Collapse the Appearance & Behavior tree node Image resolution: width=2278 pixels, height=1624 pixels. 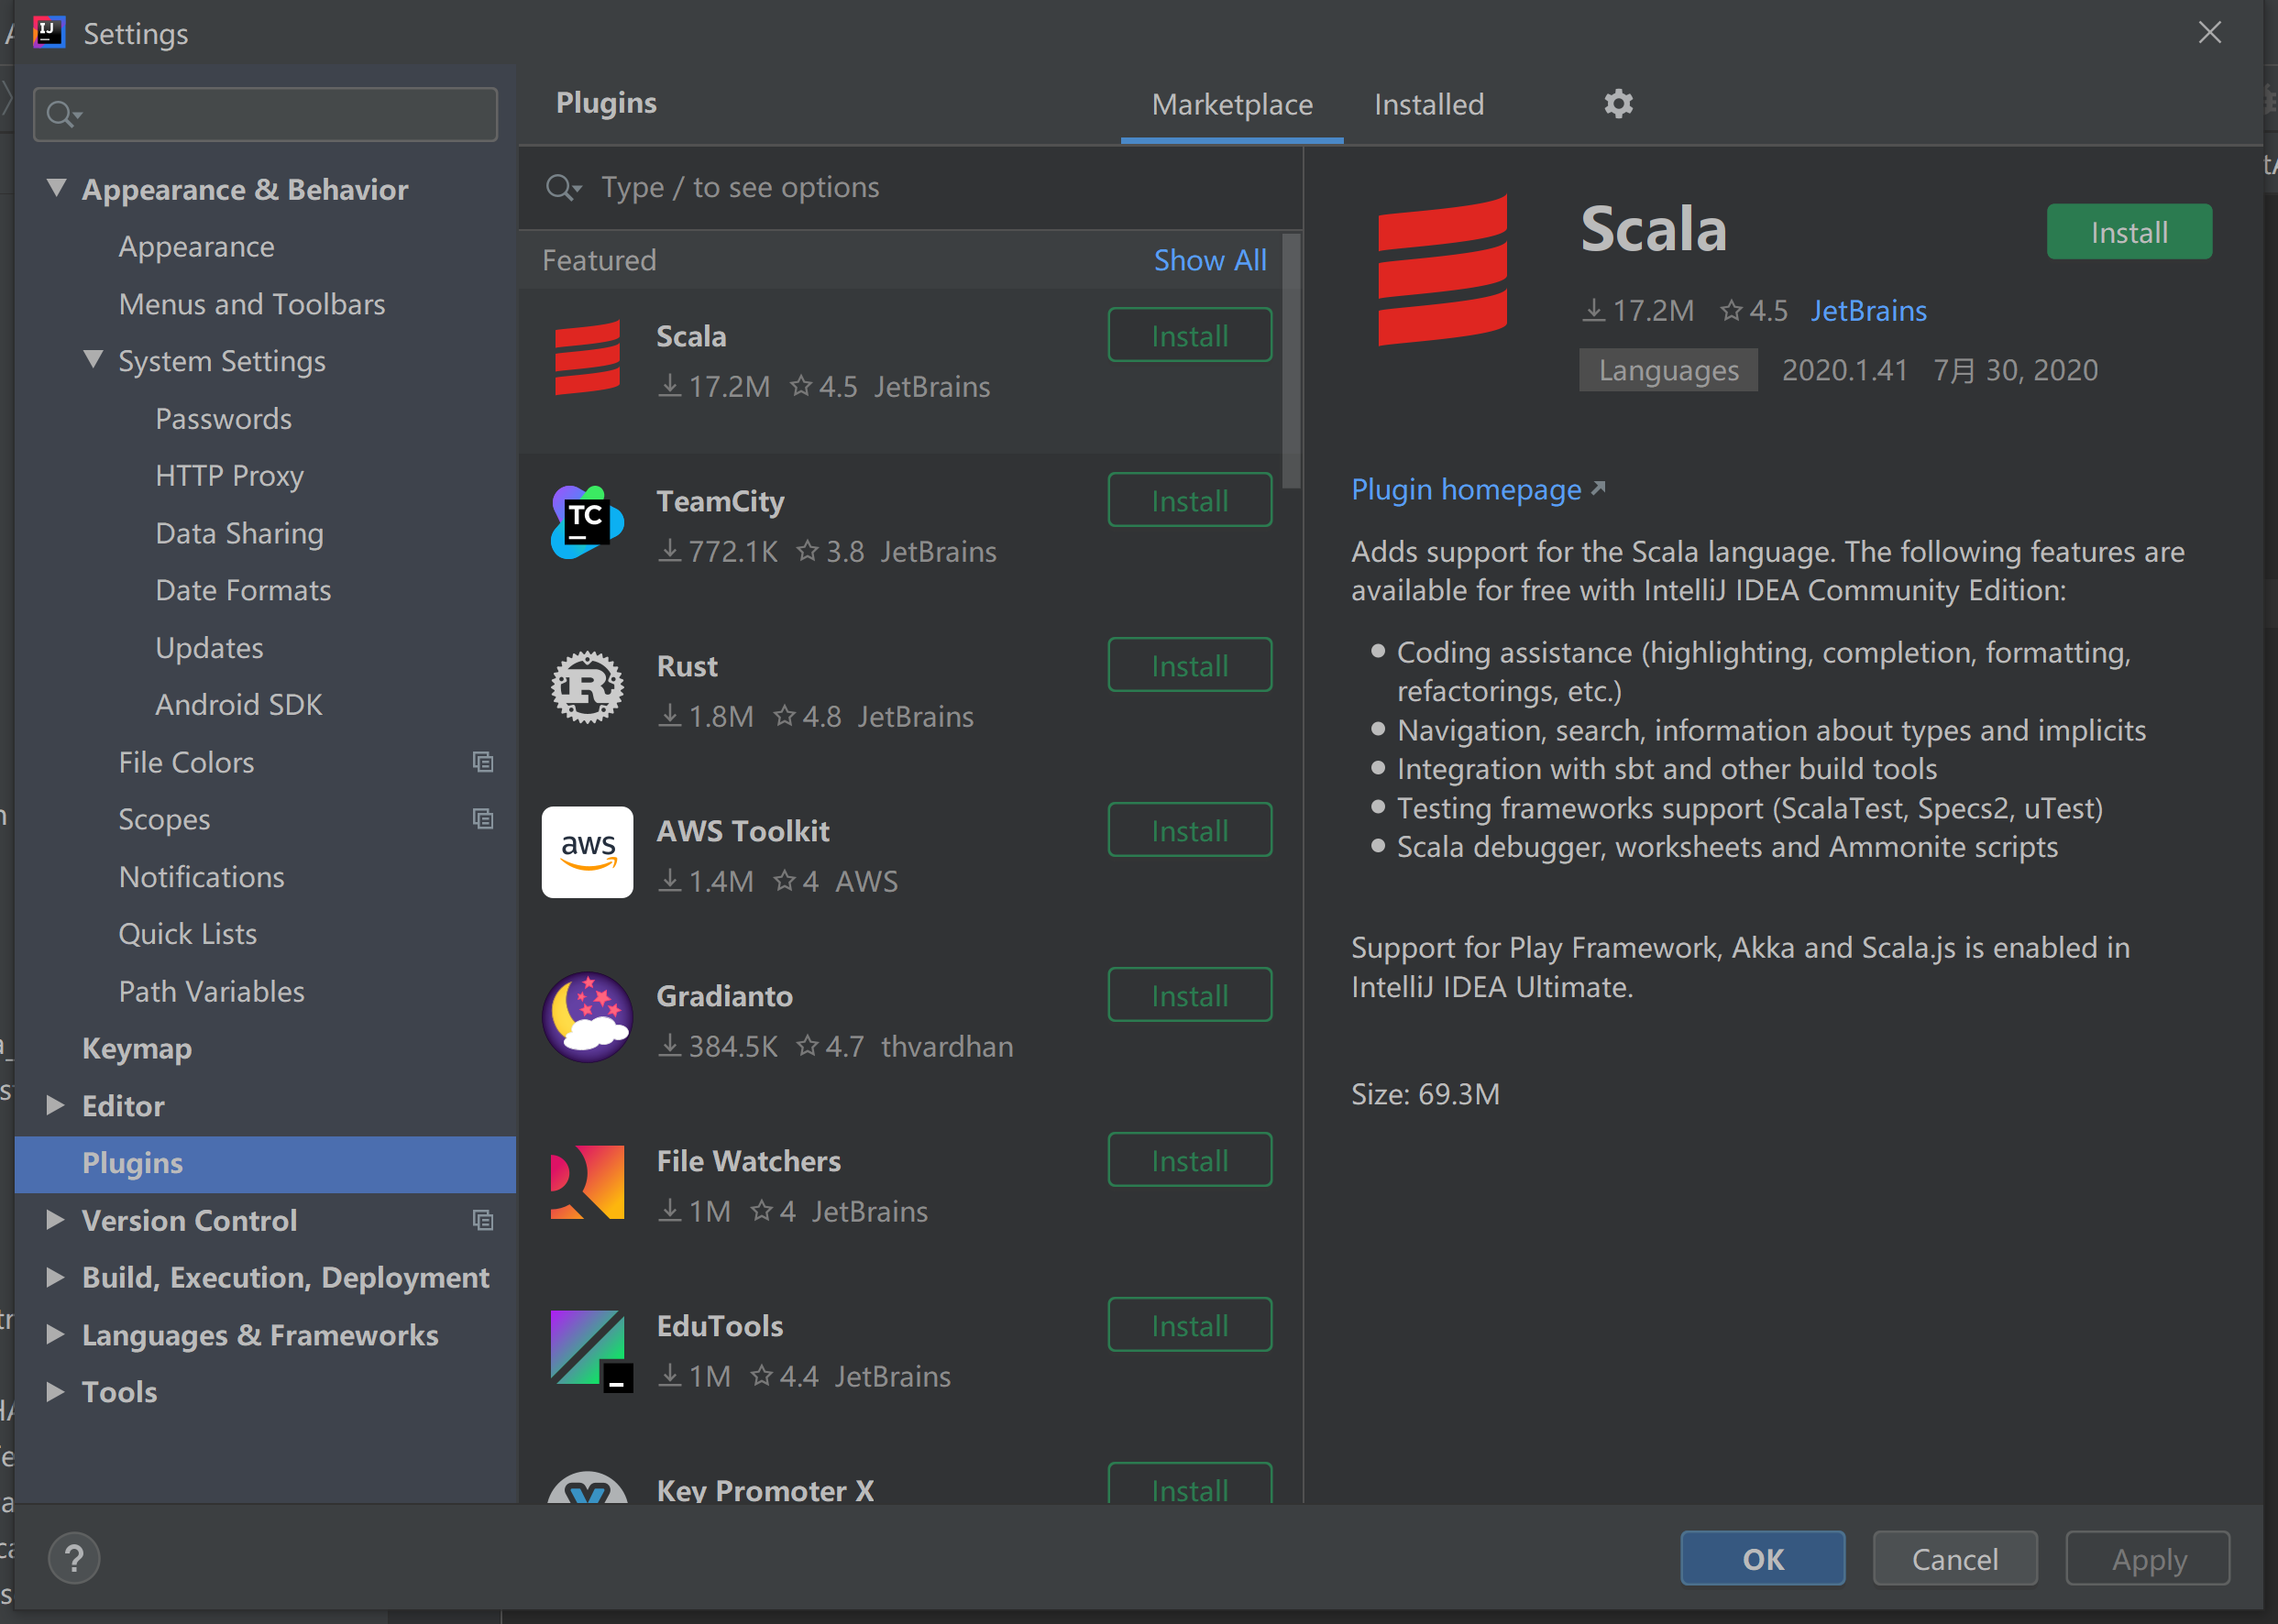coord(57,188)
